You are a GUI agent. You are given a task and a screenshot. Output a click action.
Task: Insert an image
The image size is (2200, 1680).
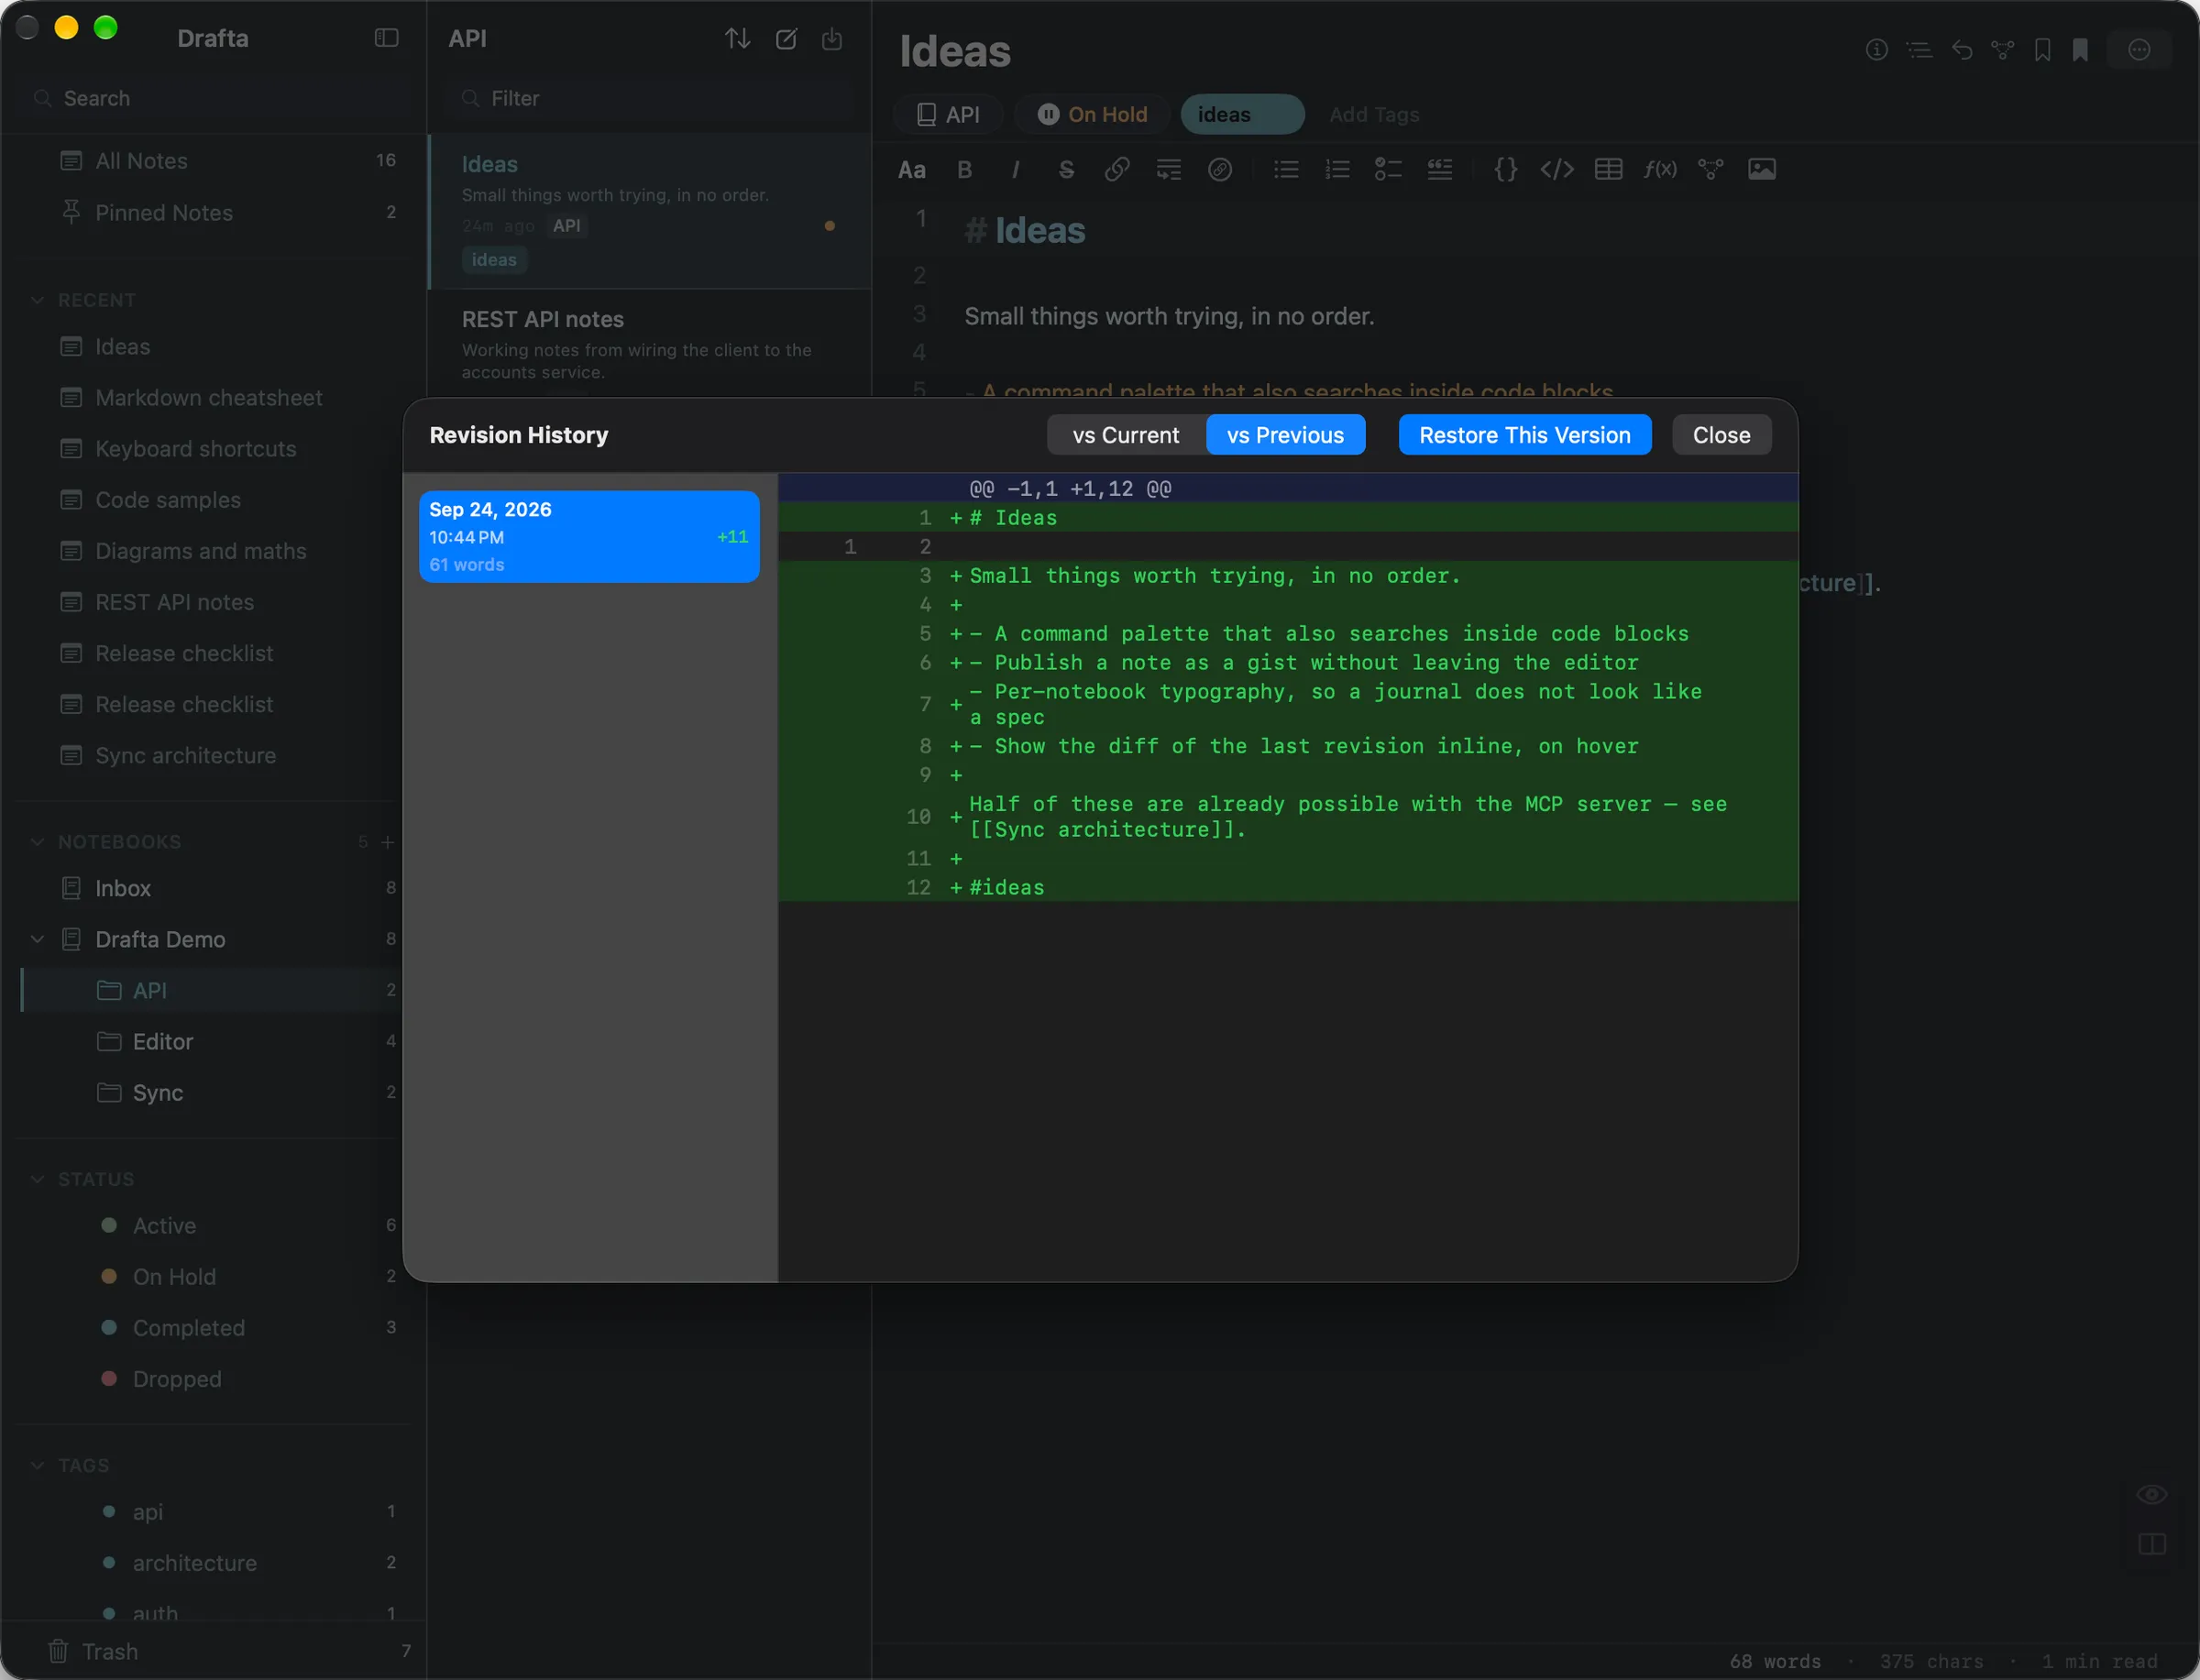[1762, 170]
